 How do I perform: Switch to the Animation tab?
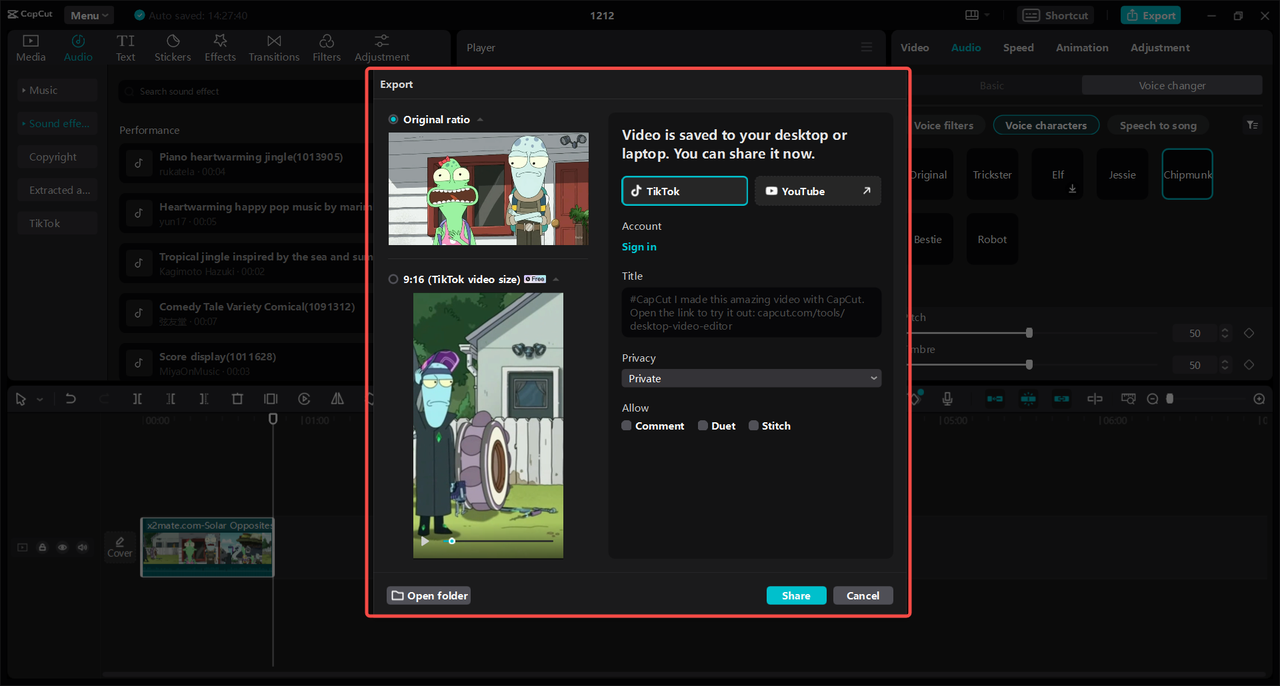point(1082,47)
